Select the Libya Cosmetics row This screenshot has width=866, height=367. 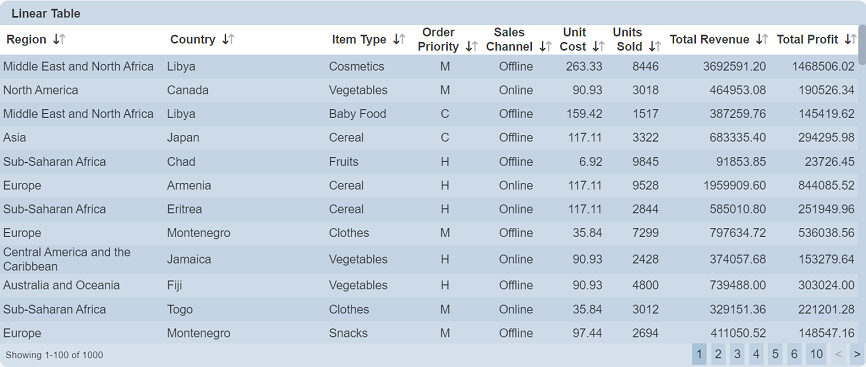[x=429, y=66]
